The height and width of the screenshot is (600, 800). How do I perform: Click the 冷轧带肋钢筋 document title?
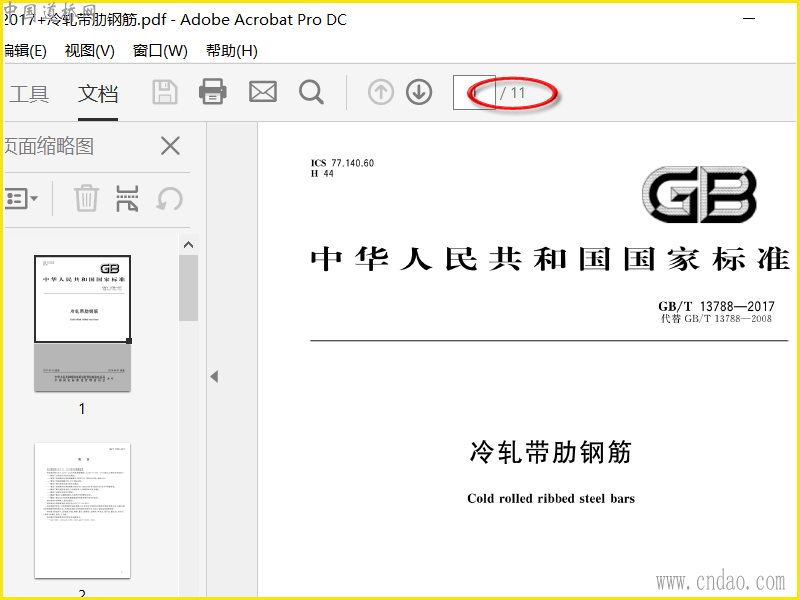pos(551,452)
